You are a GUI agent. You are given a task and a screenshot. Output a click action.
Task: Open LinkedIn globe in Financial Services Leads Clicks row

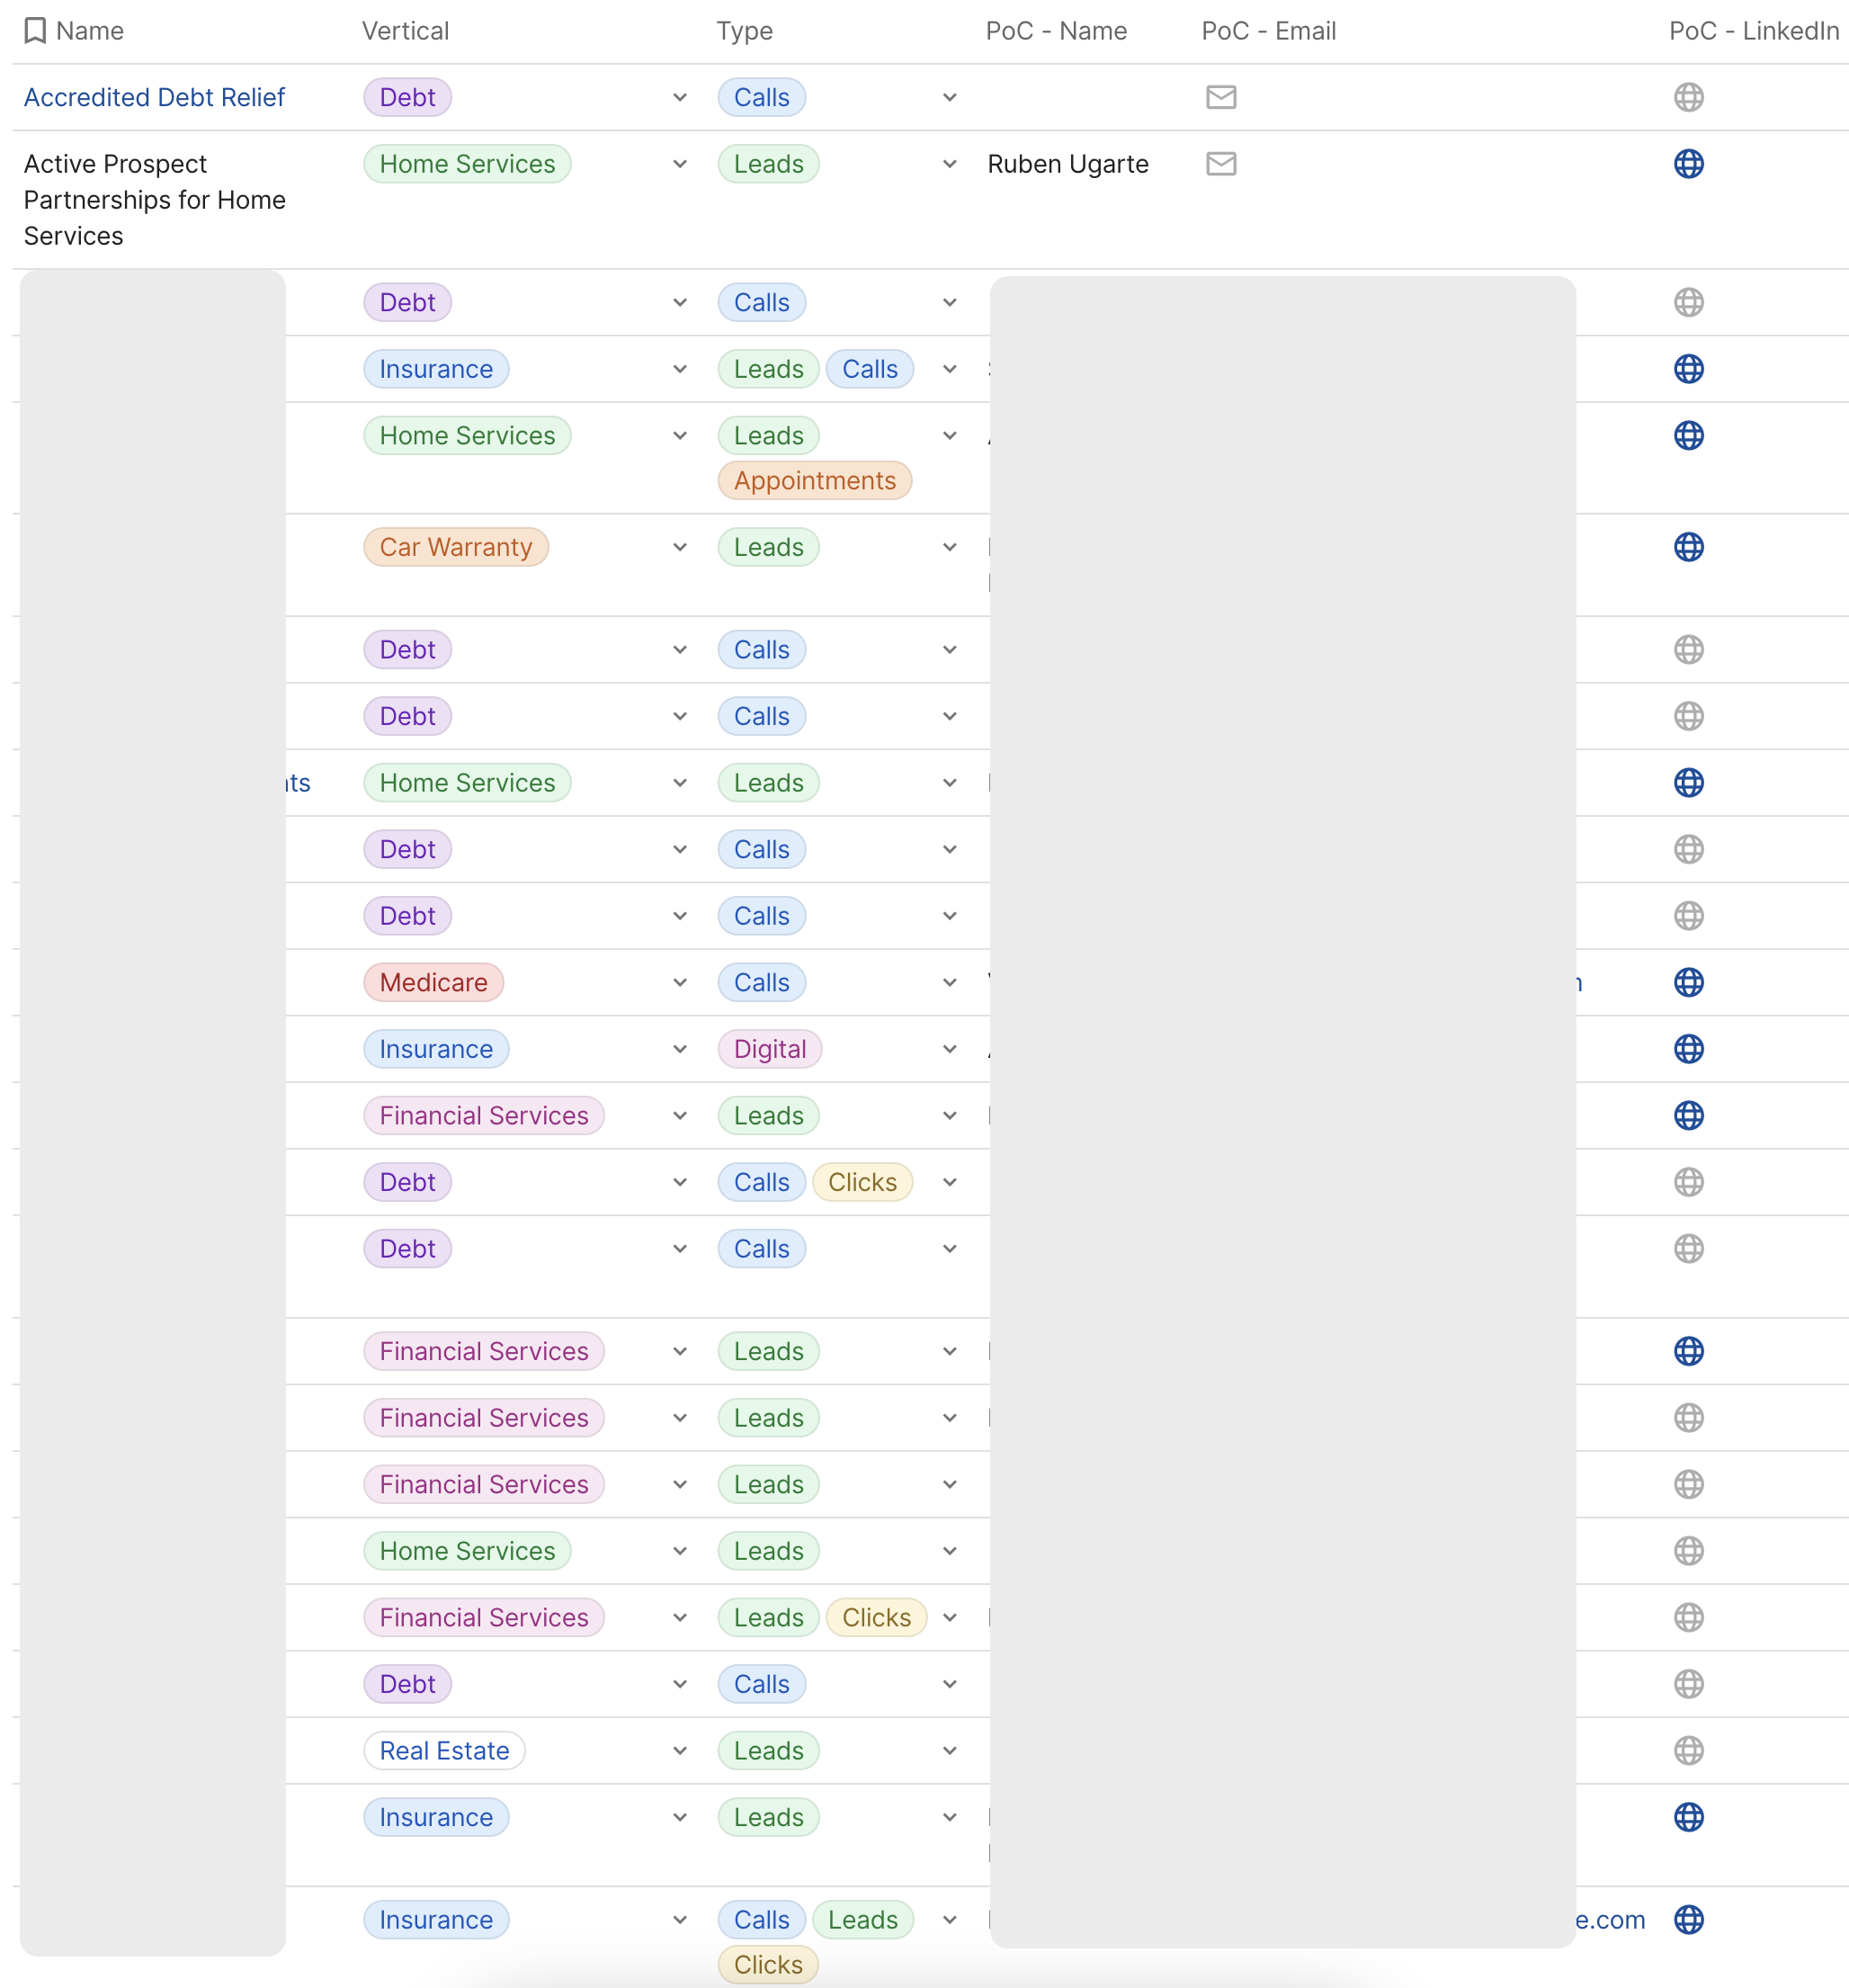click(1688, 1617)
